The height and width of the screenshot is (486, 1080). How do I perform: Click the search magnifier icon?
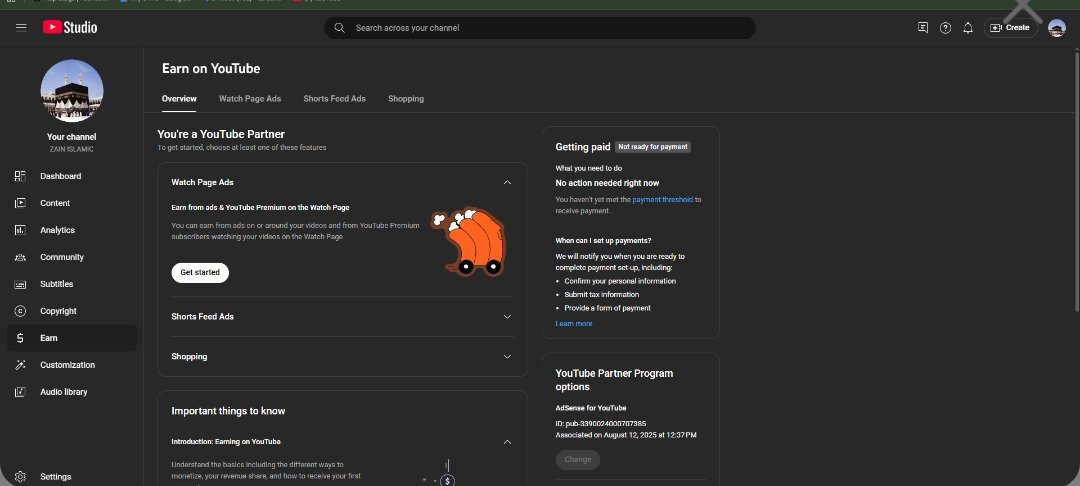339,28
